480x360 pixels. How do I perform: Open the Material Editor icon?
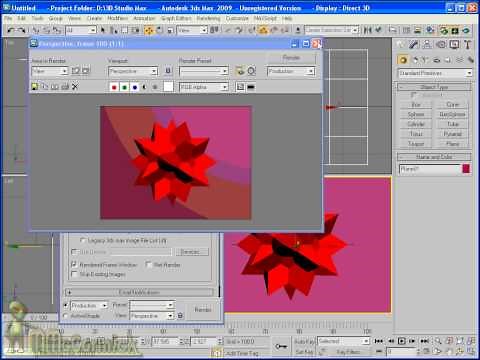[430, 30]
